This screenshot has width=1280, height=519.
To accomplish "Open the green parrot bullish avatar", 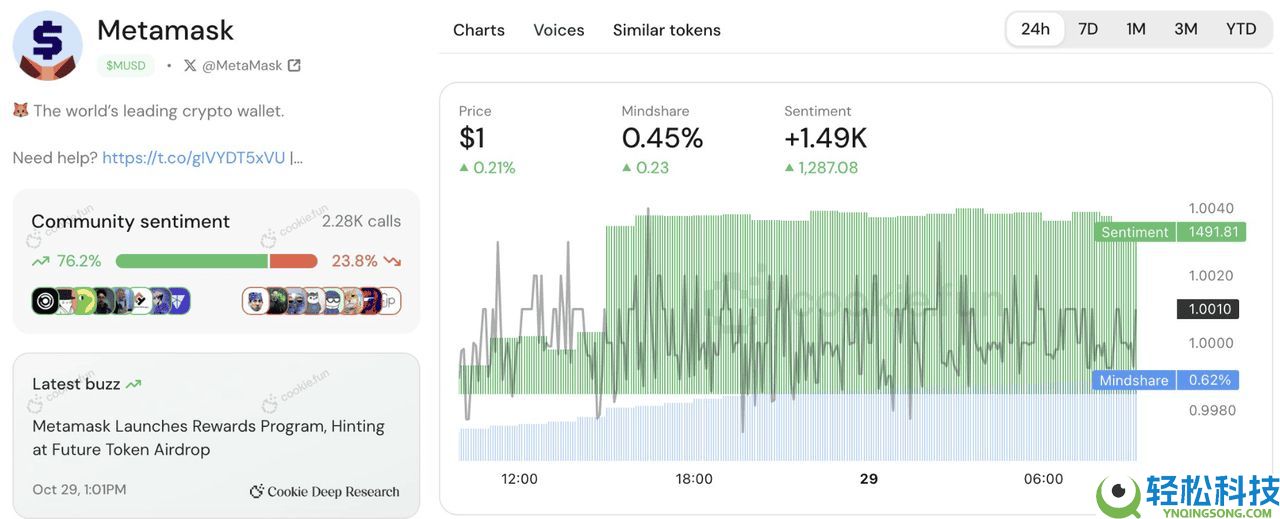I will (83, 301).
